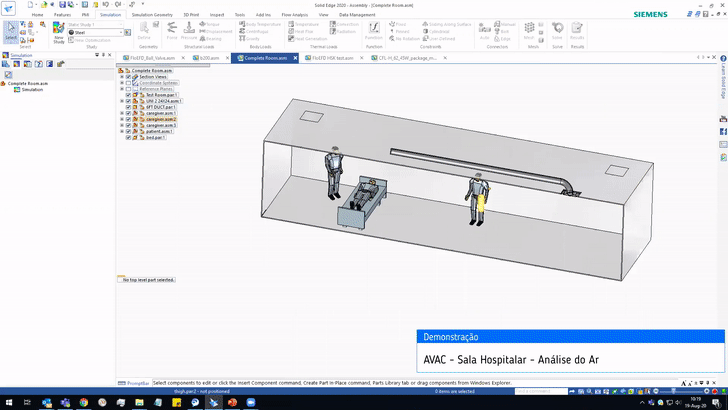Expand Reference Planes tree node
The image size is (728, 410).
pos(122,89)
